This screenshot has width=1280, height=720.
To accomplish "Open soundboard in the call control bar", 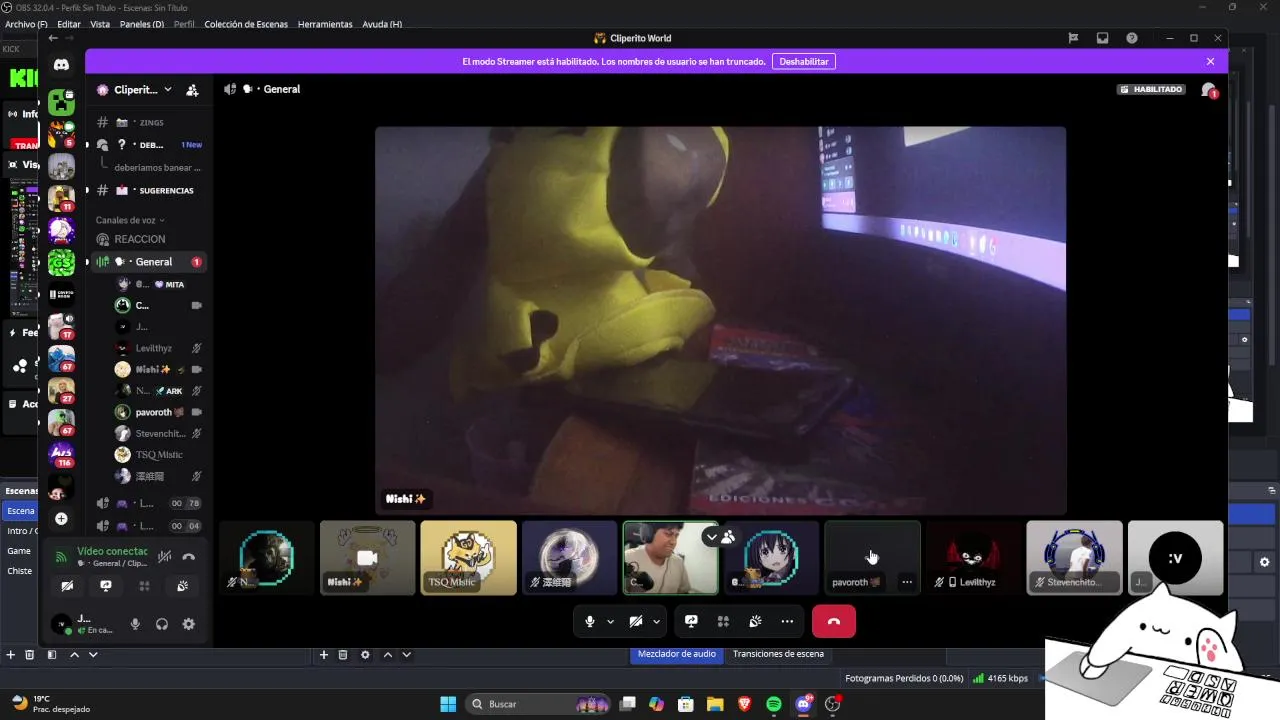I will (755, 621).
